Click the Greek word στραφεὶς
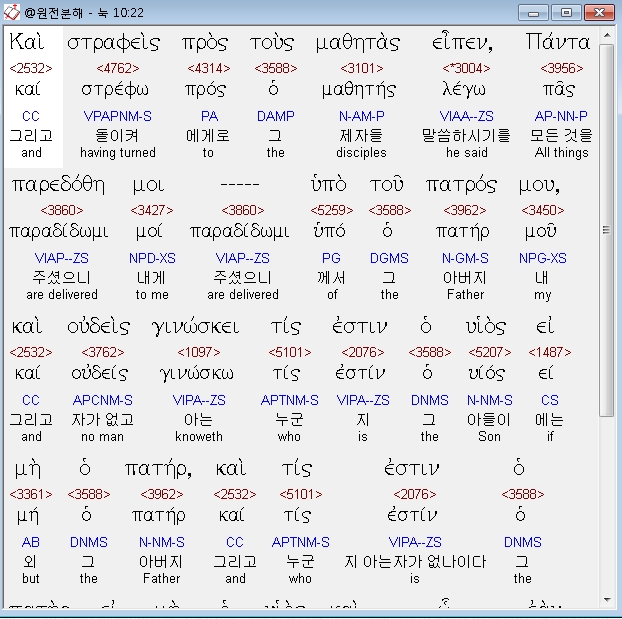This screenshot has width=622, height=619. coord(113,43)
